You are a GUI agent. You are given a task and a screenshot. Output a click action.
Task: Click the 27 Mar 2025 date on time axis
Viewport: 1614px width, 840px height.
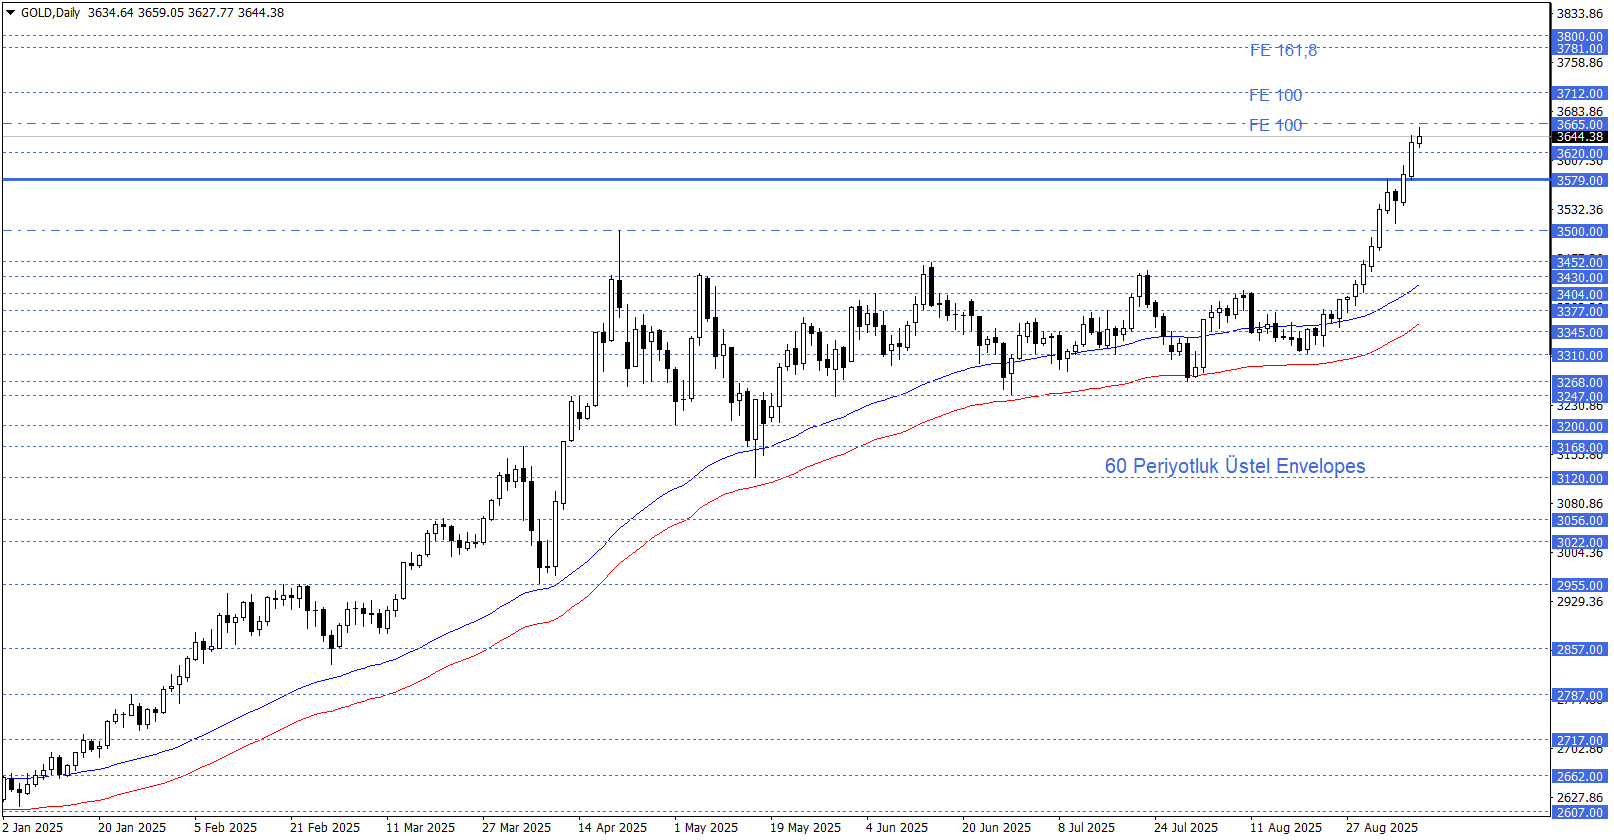click(x=516, y=828)
